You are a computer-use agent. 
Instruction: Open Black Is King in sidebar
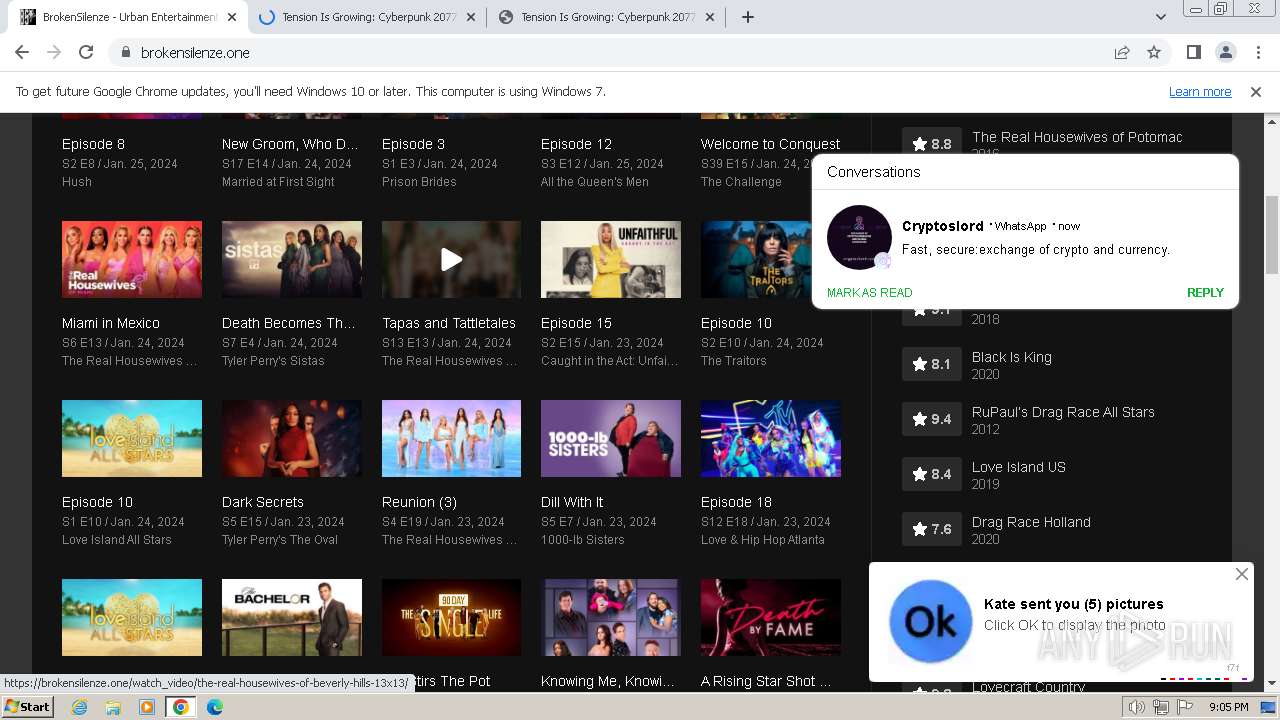1012,357
